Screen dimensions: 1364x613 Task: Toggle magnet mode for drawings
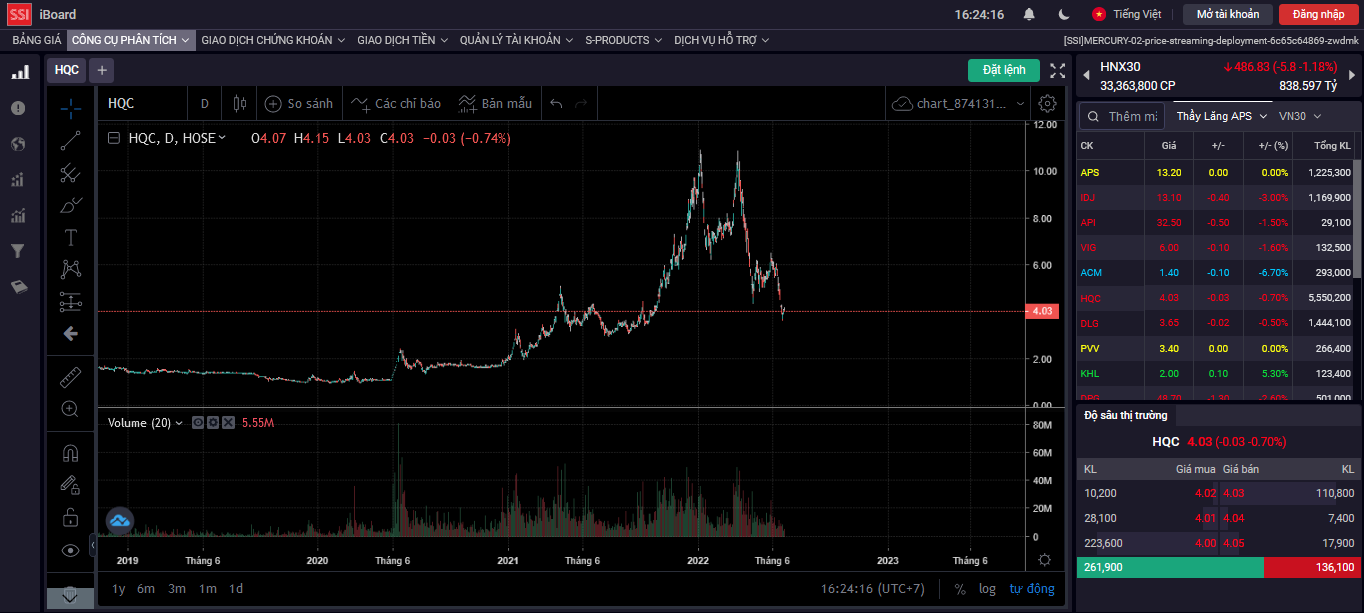70,453
